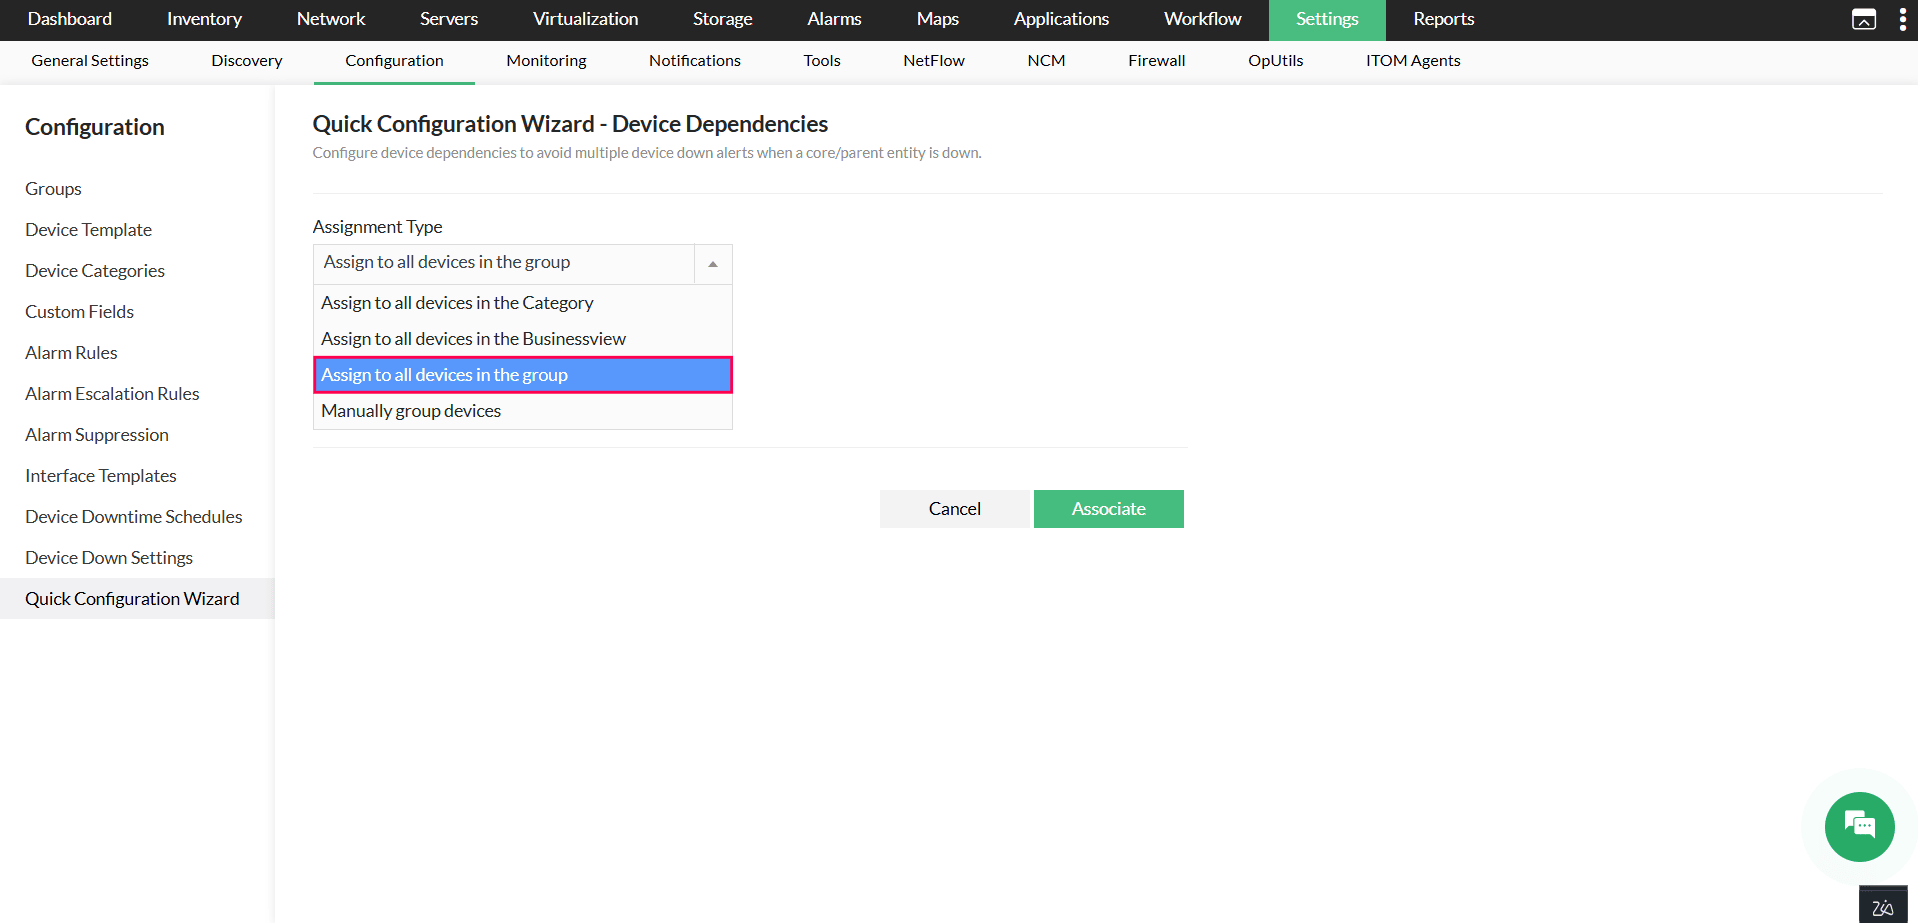
Task: Open the Zia assistant at bottom right
Action: coord(1882,903)
